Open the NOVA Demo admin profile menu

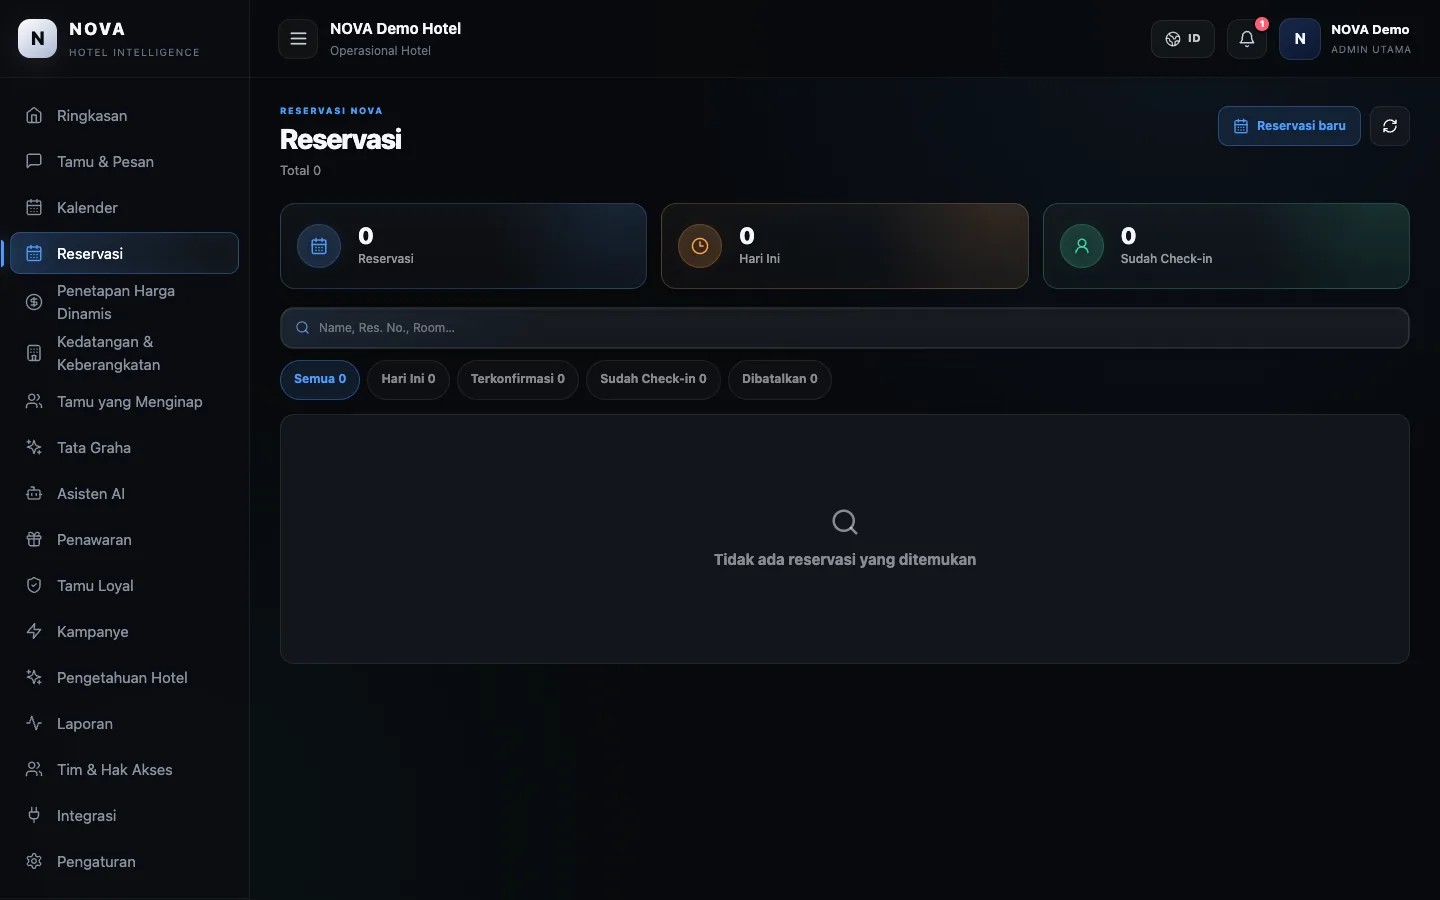click(1345, 39)
